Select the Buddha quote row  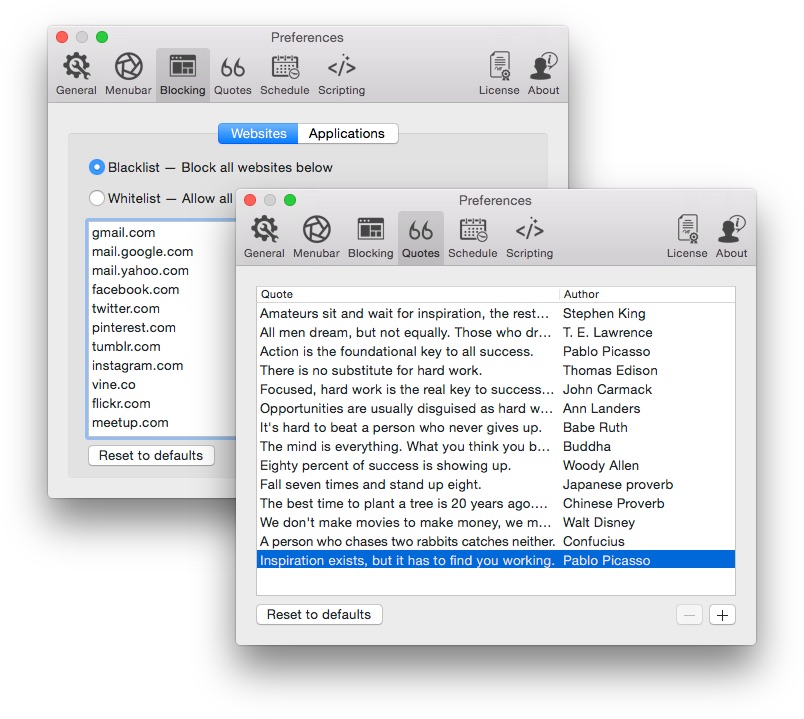click(x=496, y=446)
